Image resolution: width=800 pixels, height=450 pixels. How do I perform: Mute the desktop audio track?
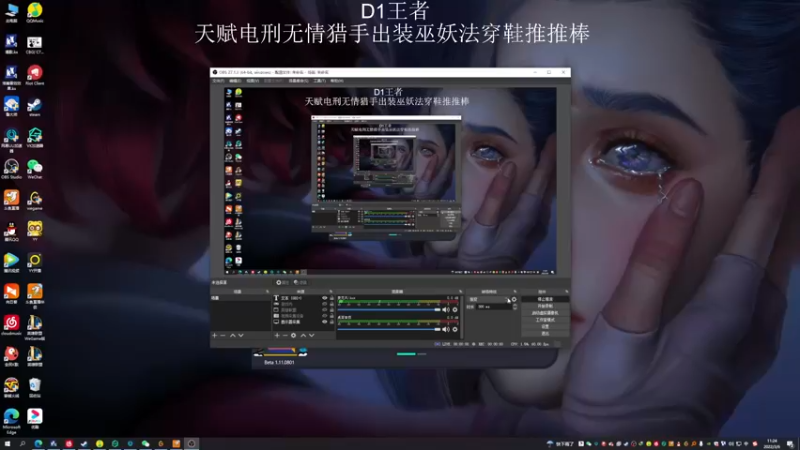[x=446, y=310]
